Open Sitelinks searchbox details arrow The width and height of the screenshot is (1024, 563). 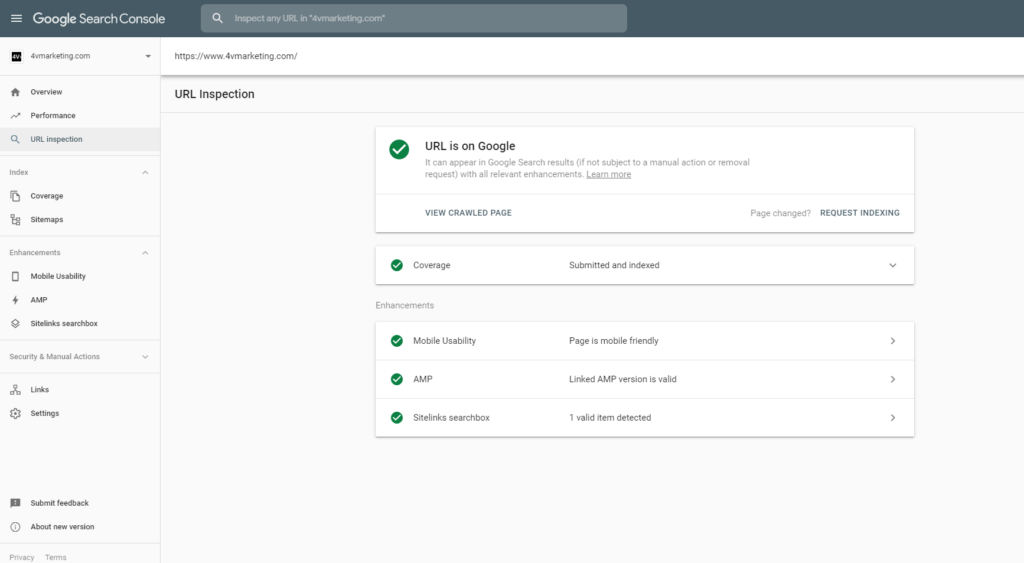coord(892,417)
